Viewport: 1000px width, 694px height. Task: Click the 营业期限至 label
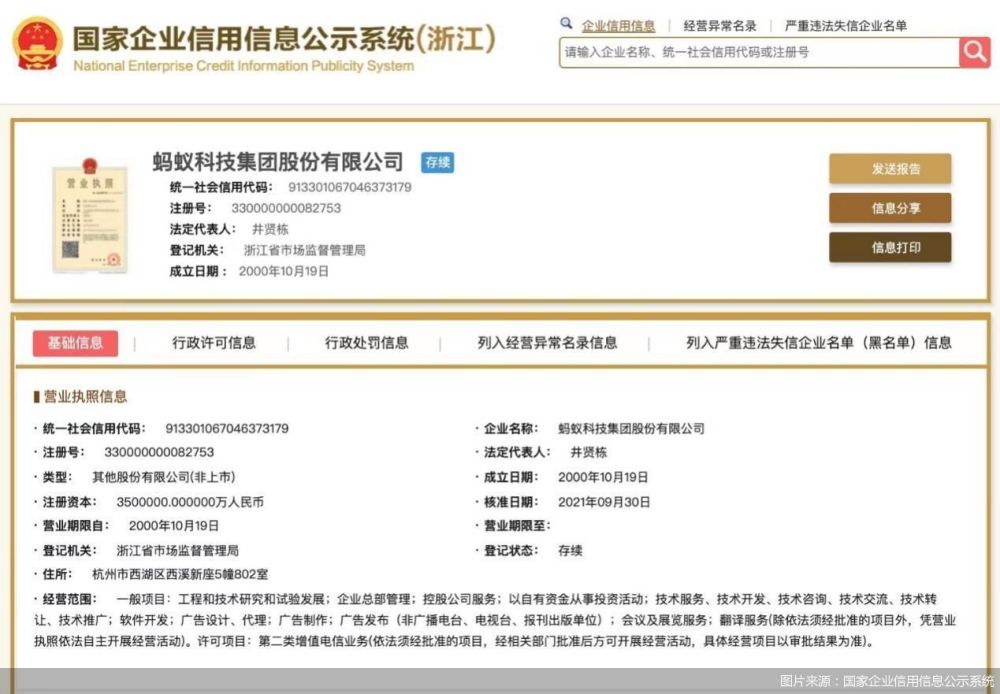[517, 526]
